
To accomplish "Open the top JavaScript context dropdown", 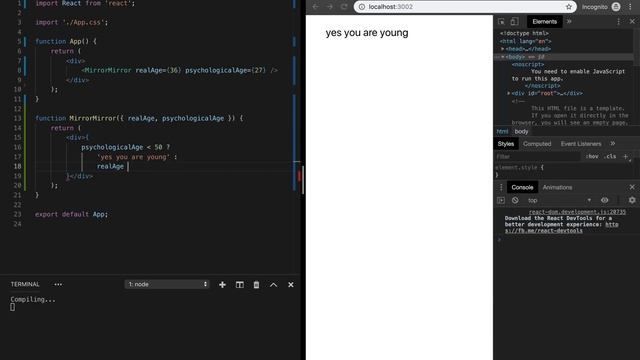I will [x=559, y=200].
